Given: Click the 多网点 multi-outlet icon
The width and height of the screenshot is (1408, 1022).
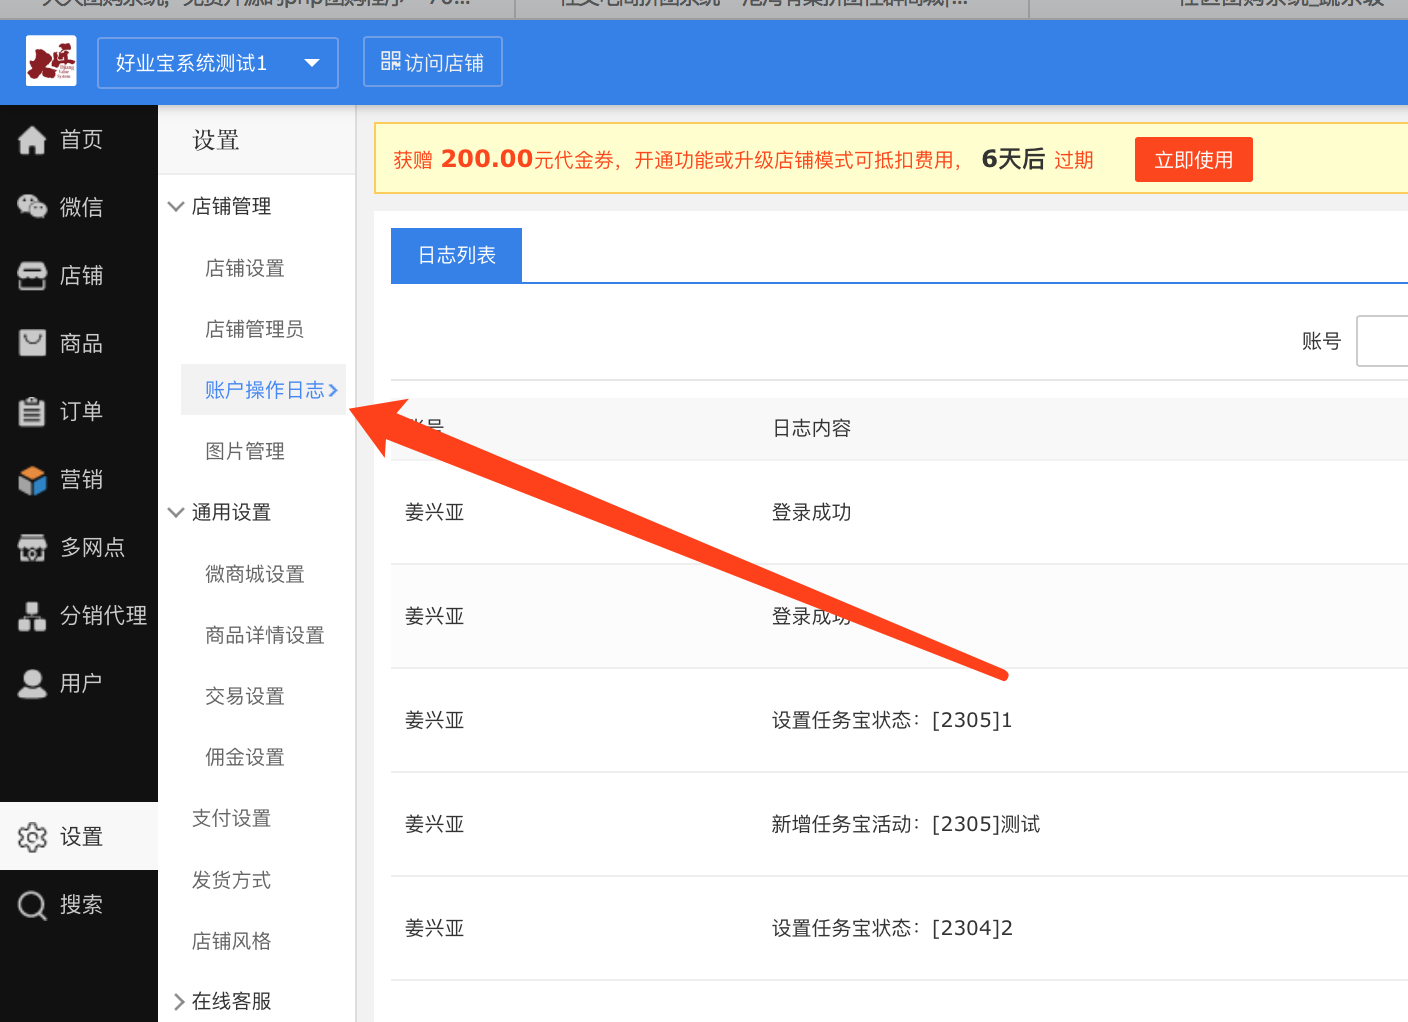Looking at the screenshot, I should tap(32, 547).
